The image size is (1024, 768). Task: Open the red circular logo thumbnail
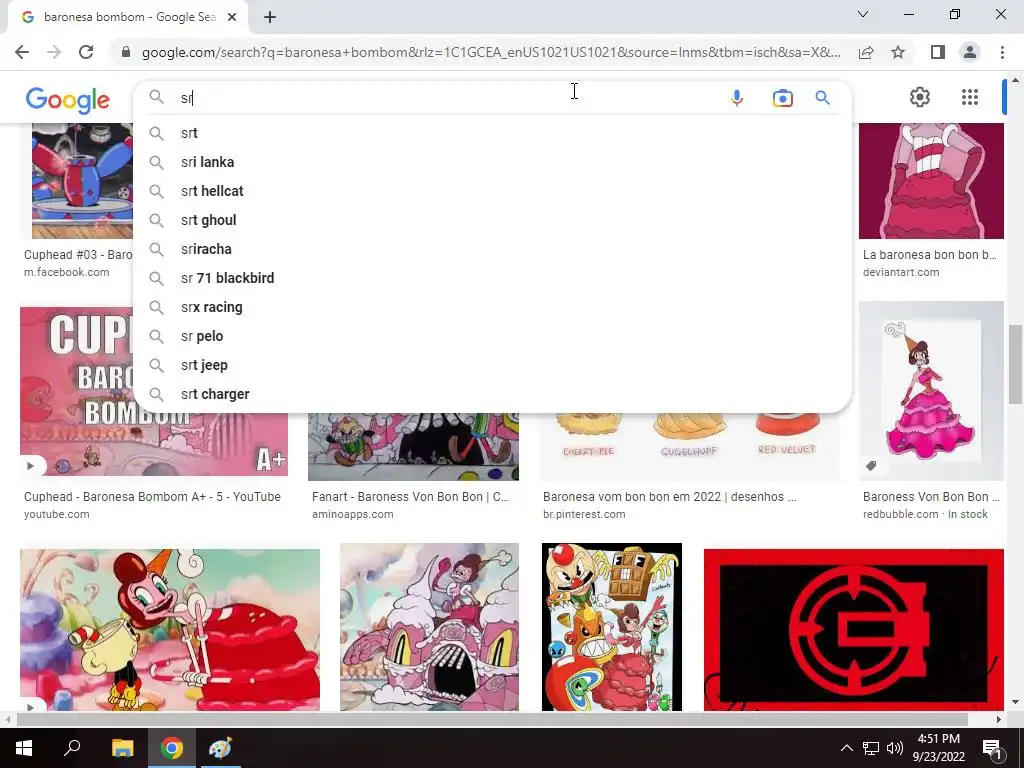tap(854, 630)
